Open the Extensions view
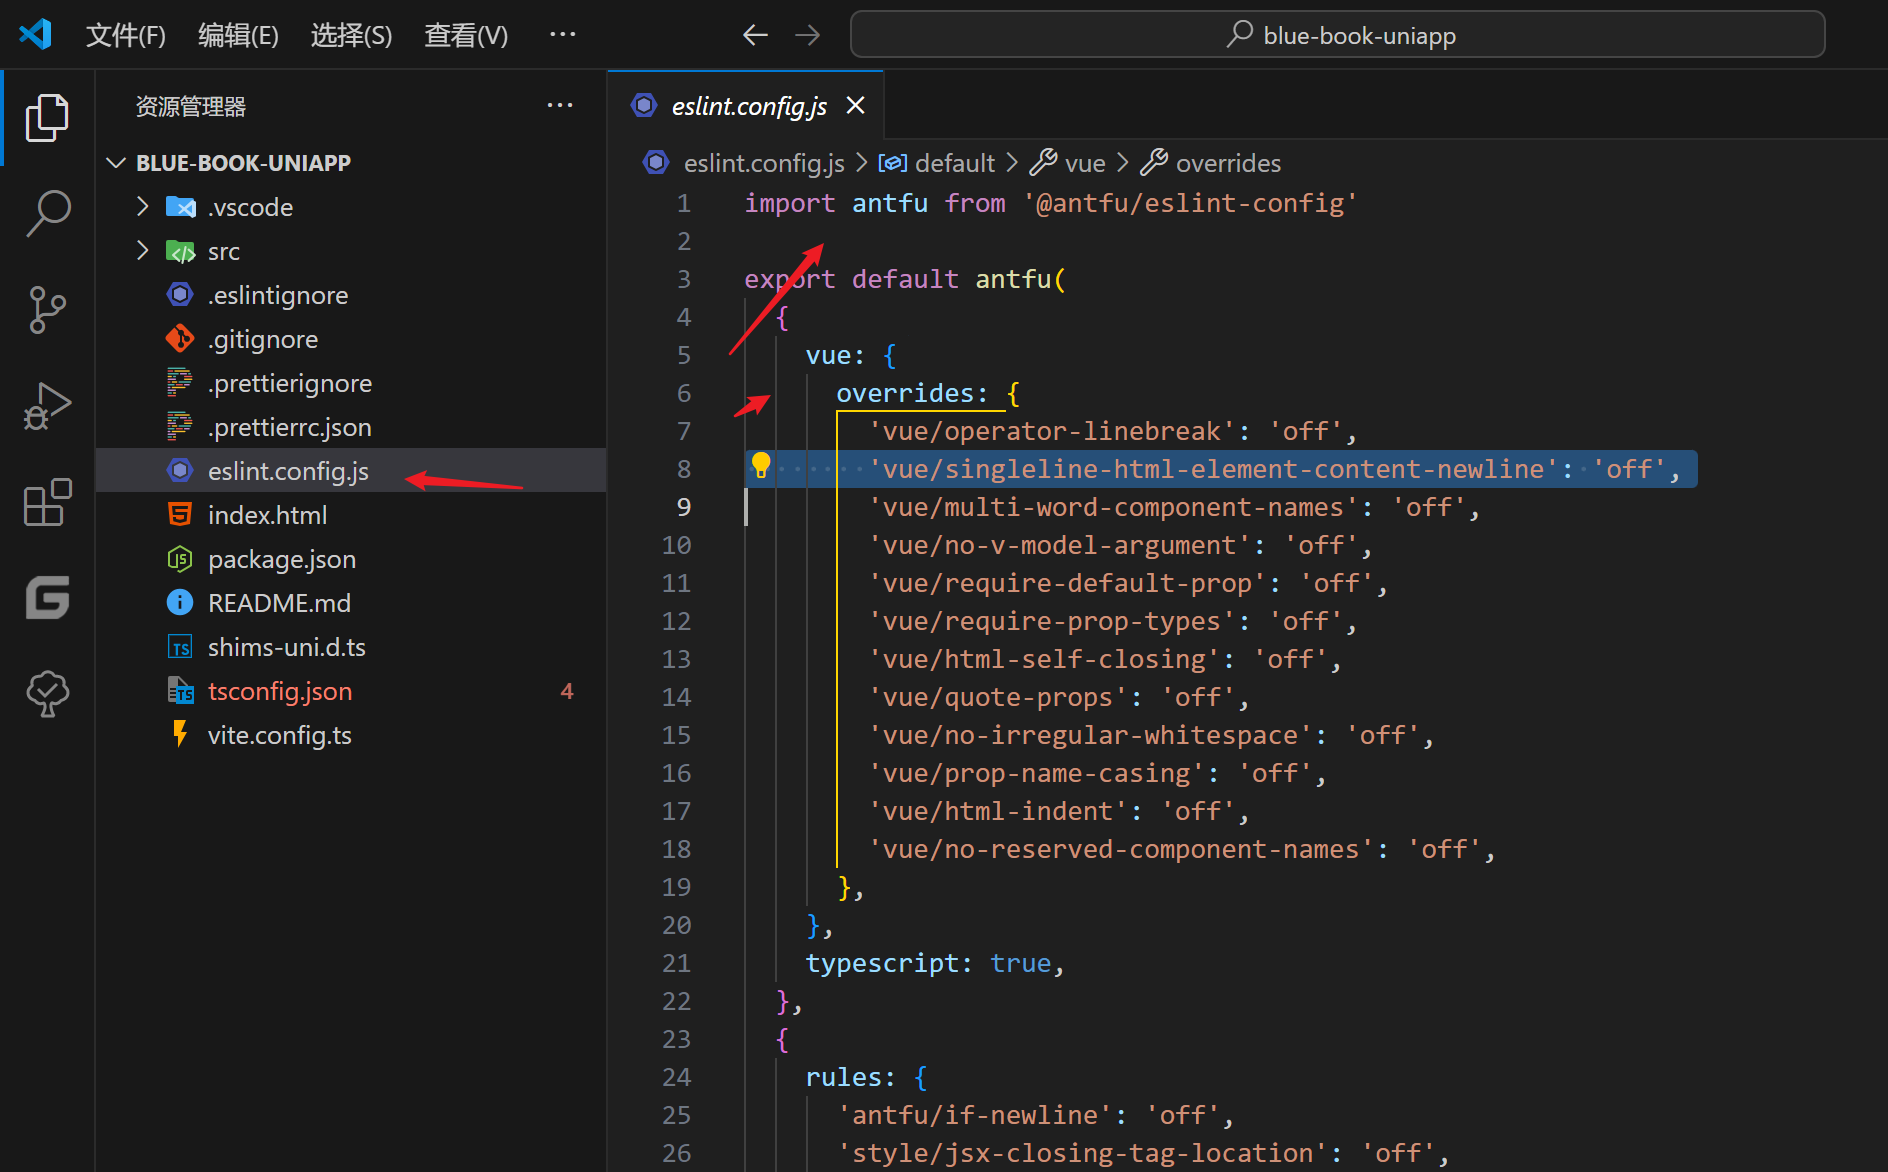 [x=47, y=502]
